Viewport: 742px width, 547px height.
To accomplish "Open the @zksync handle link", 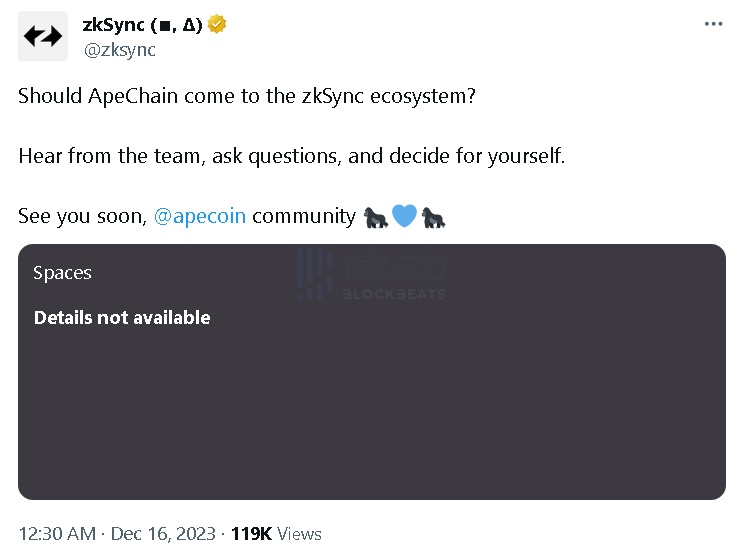I will [120, 49].
